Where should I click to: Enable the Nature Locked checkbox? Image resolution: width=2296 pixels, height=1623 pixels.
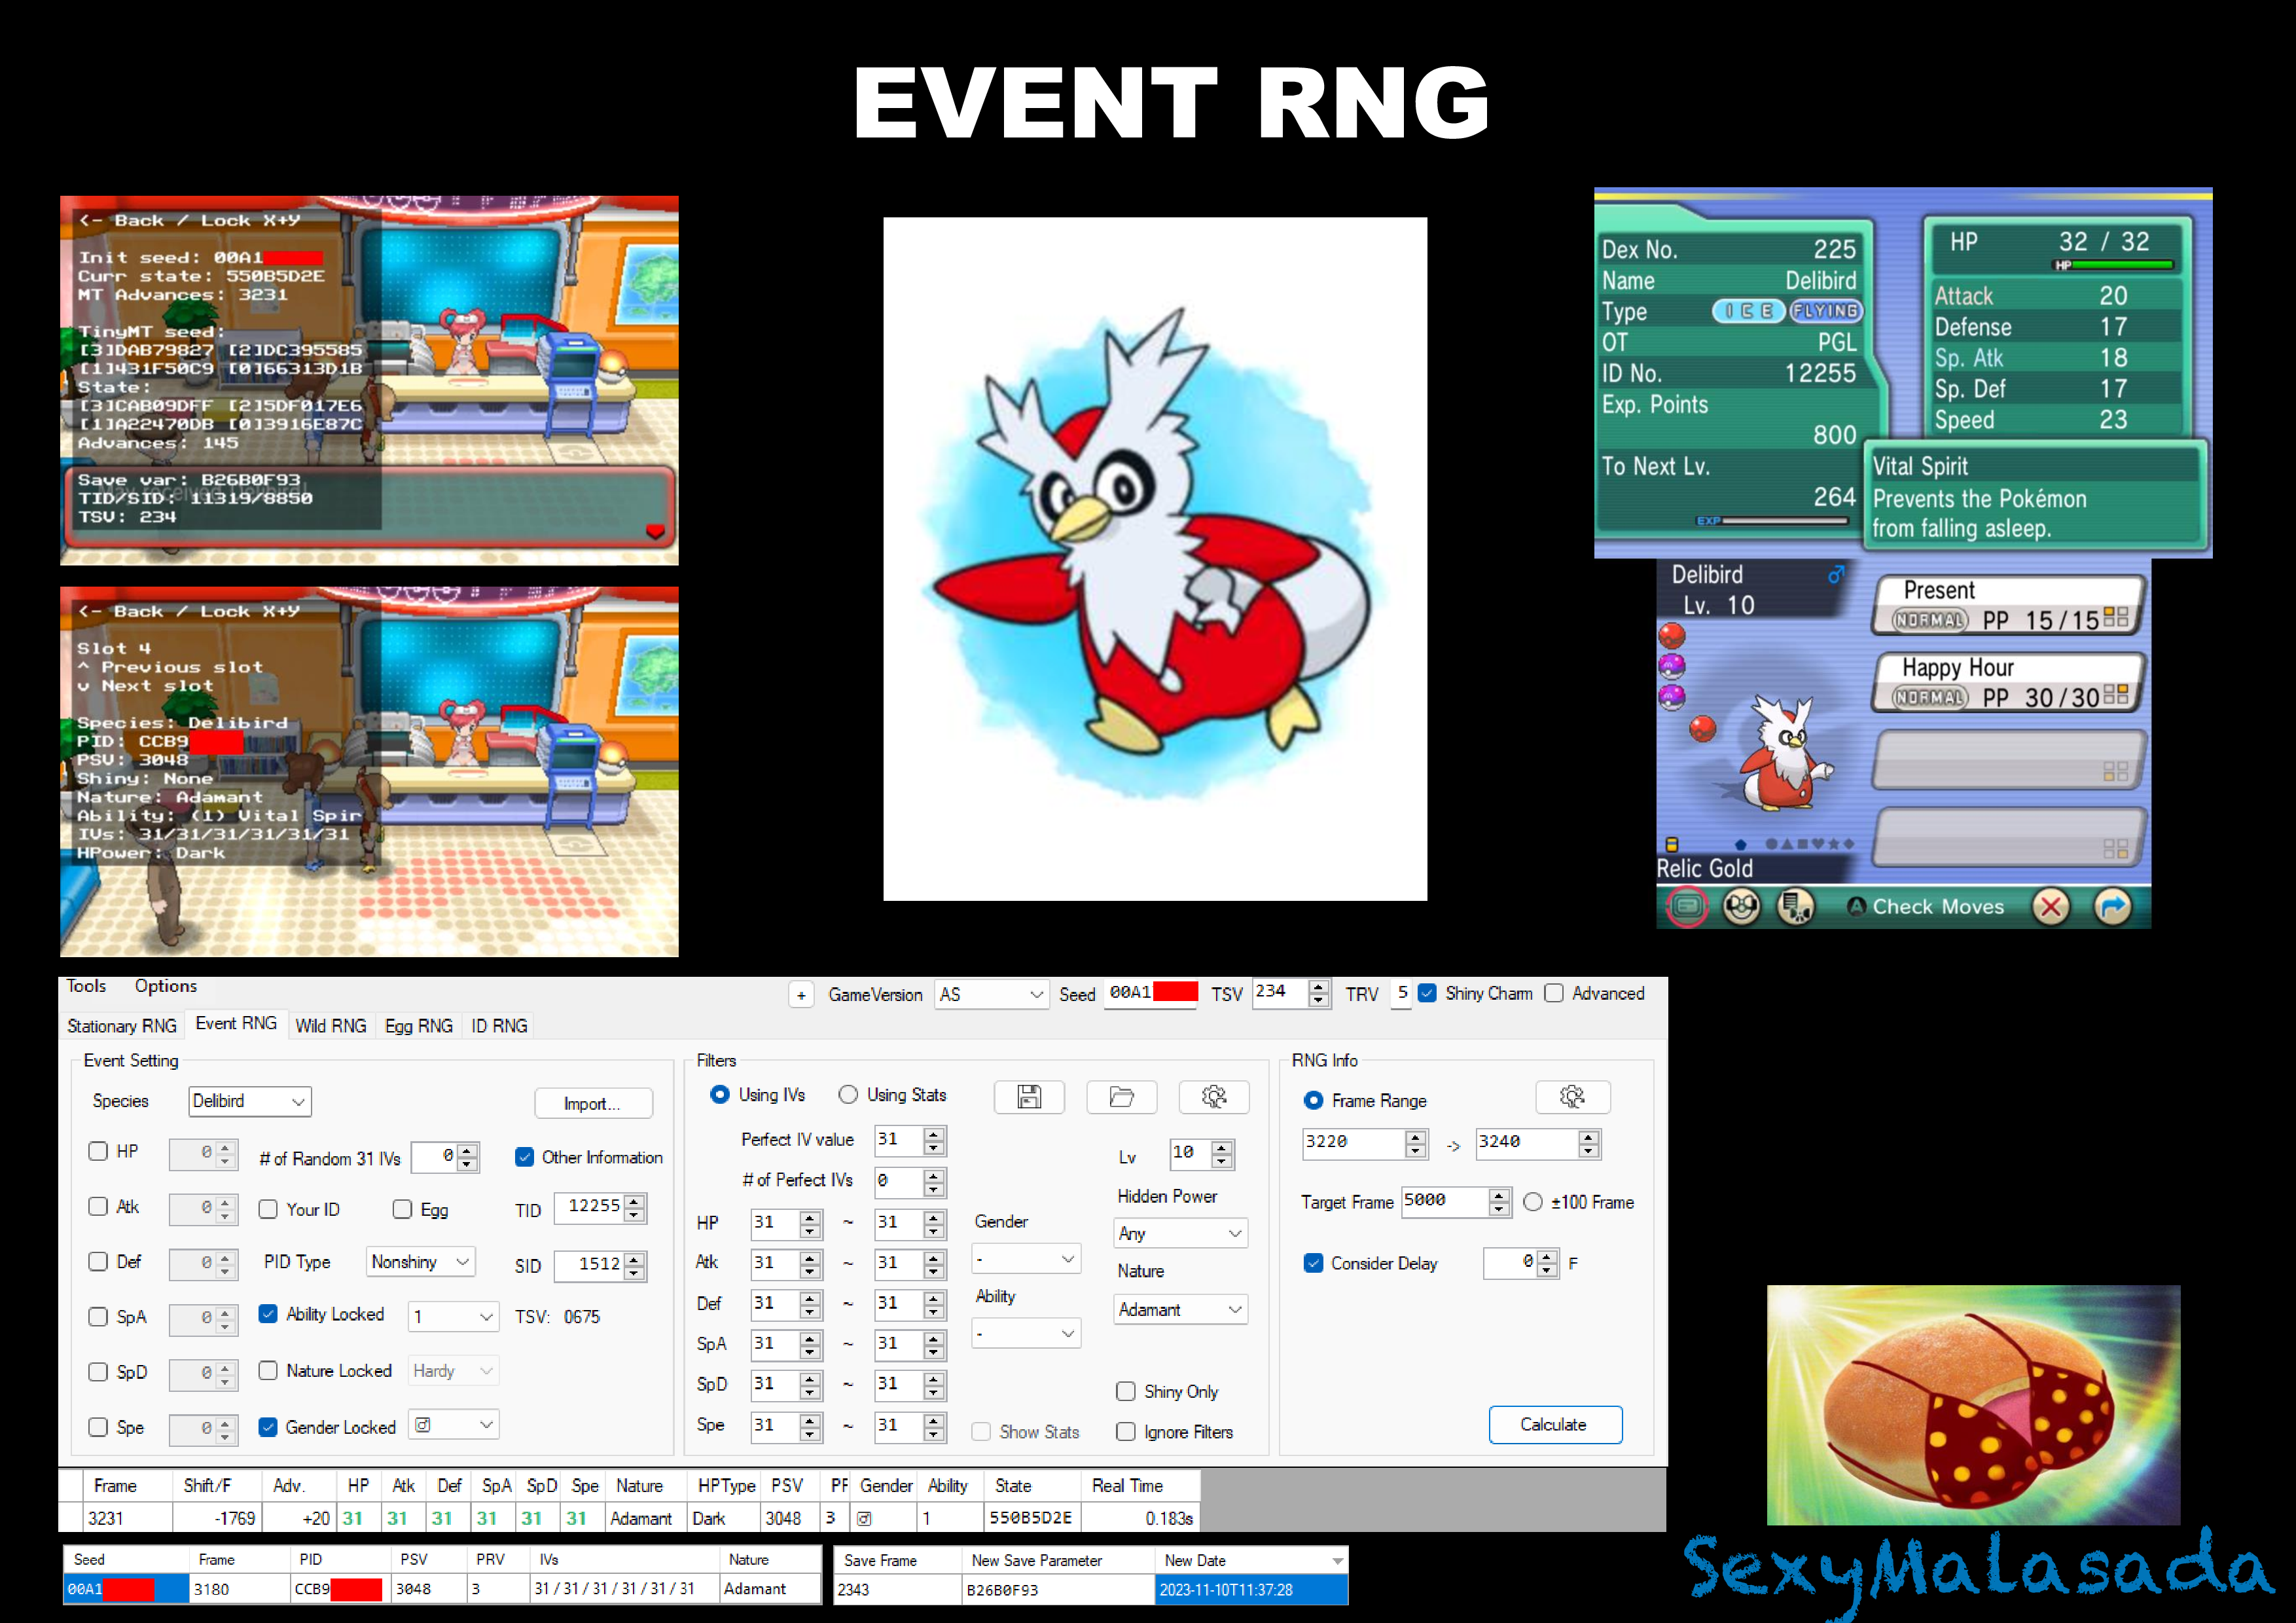click(x=268, y=1370)
